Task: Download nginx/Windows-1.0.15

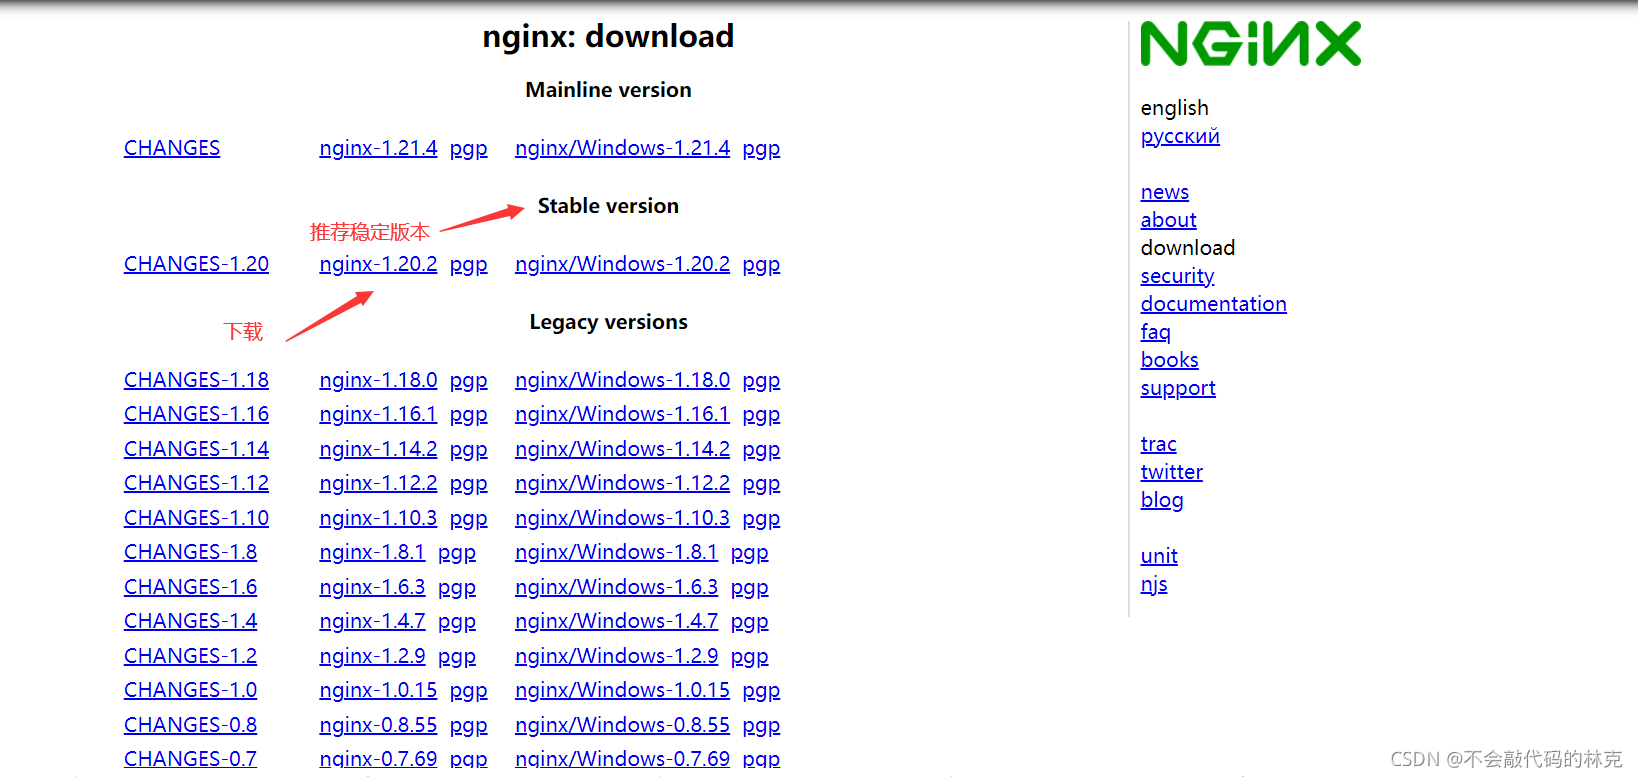Action: [x=622, y=690]
